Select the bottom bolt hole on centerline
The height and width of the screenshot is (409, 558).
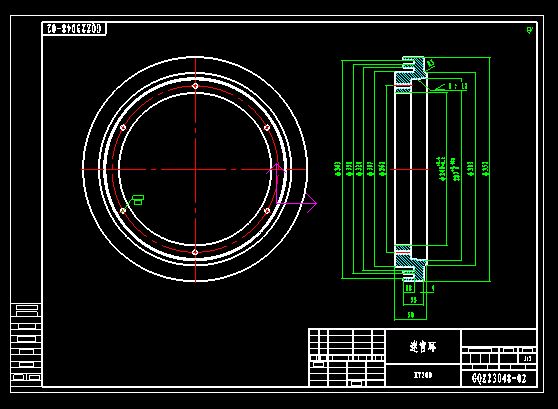pyautogui.click(x=195, y=252)
